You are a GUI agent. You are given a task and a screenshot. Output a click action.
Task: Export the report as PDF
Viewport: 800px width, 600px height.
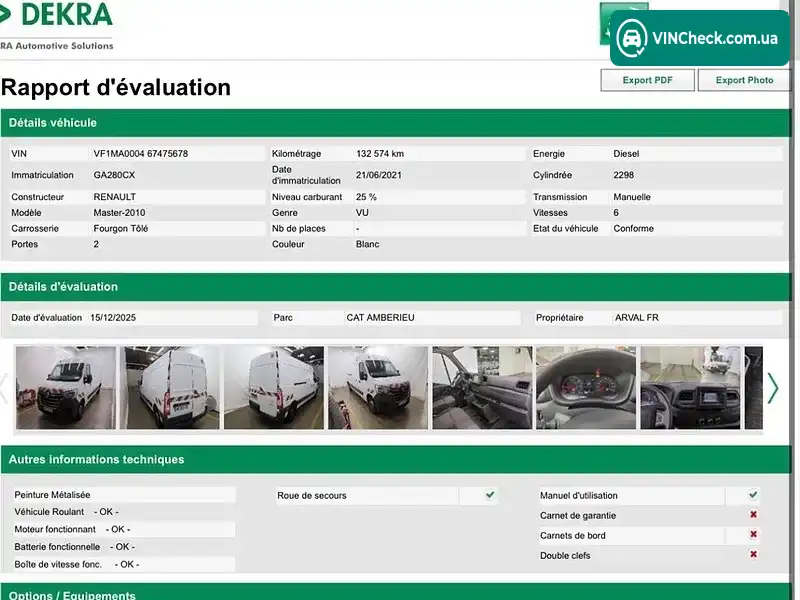[x=647, y=80]
